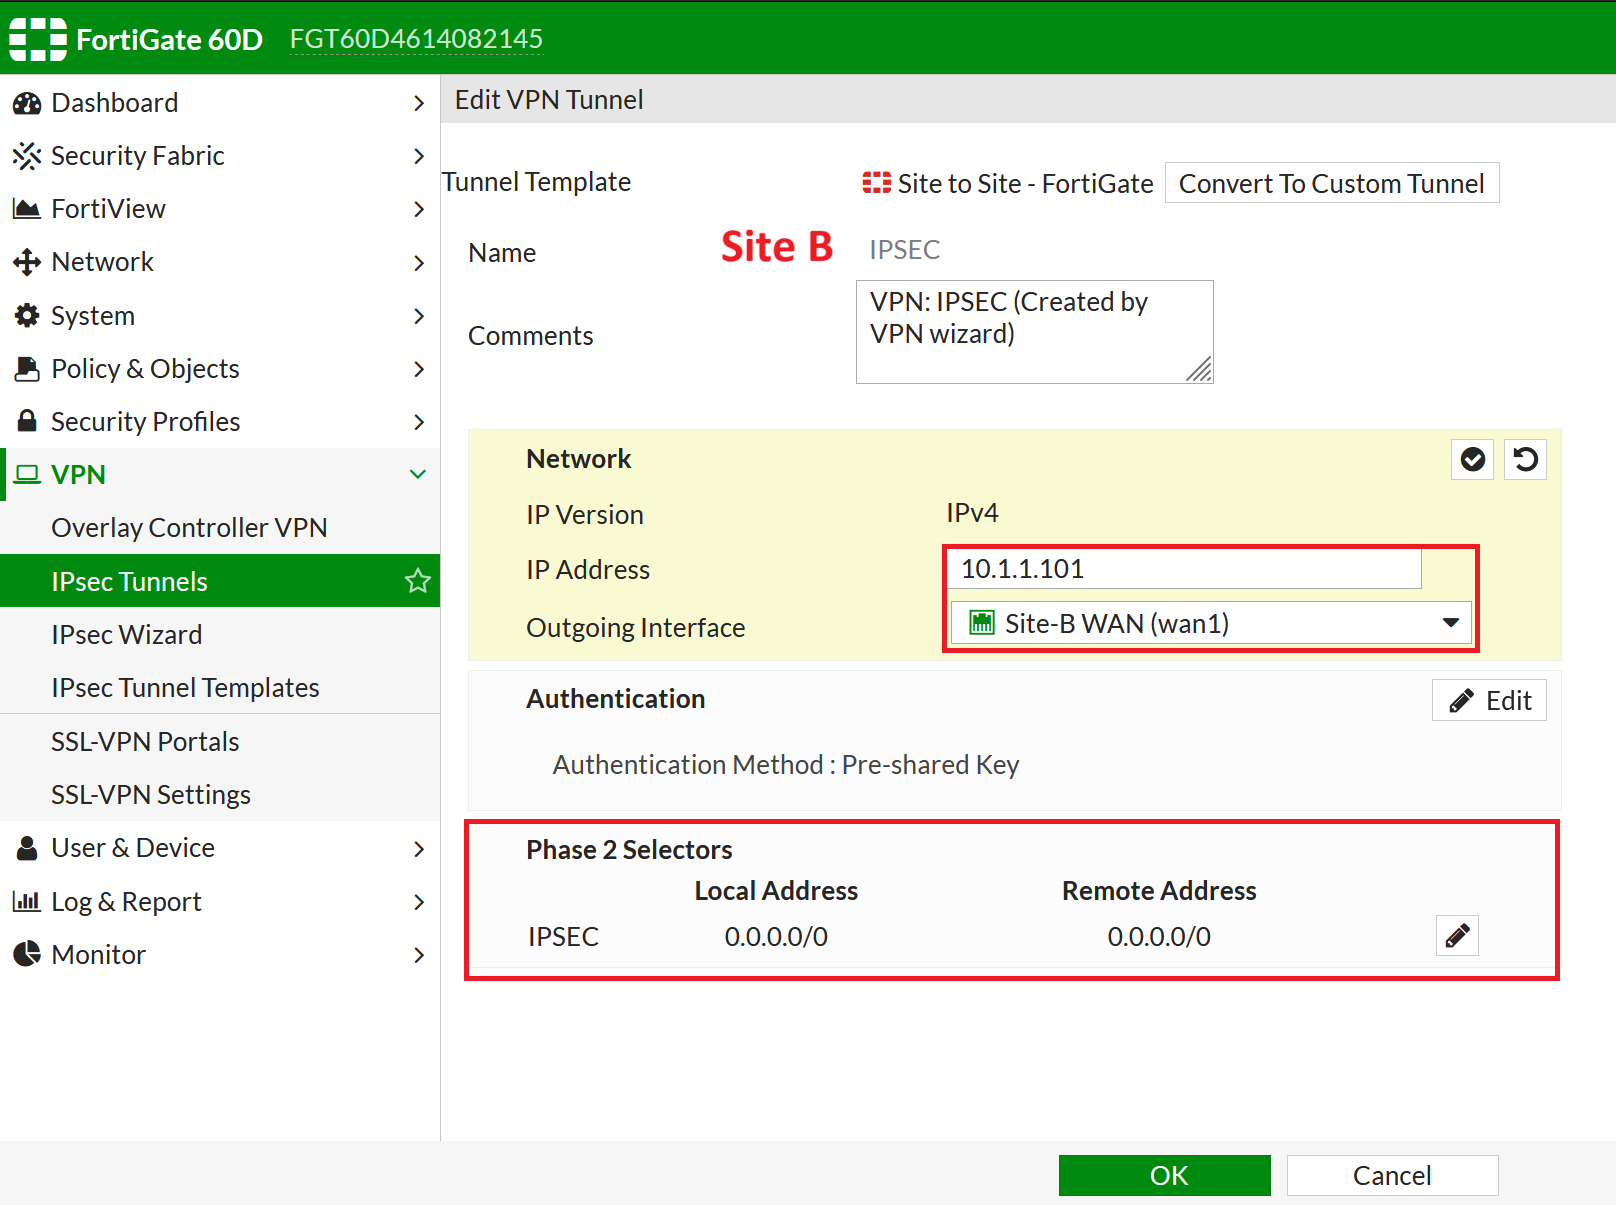Click the FGT60D4614082145 hostname link
This screenshot has height=1205, width=1616.
416,39
